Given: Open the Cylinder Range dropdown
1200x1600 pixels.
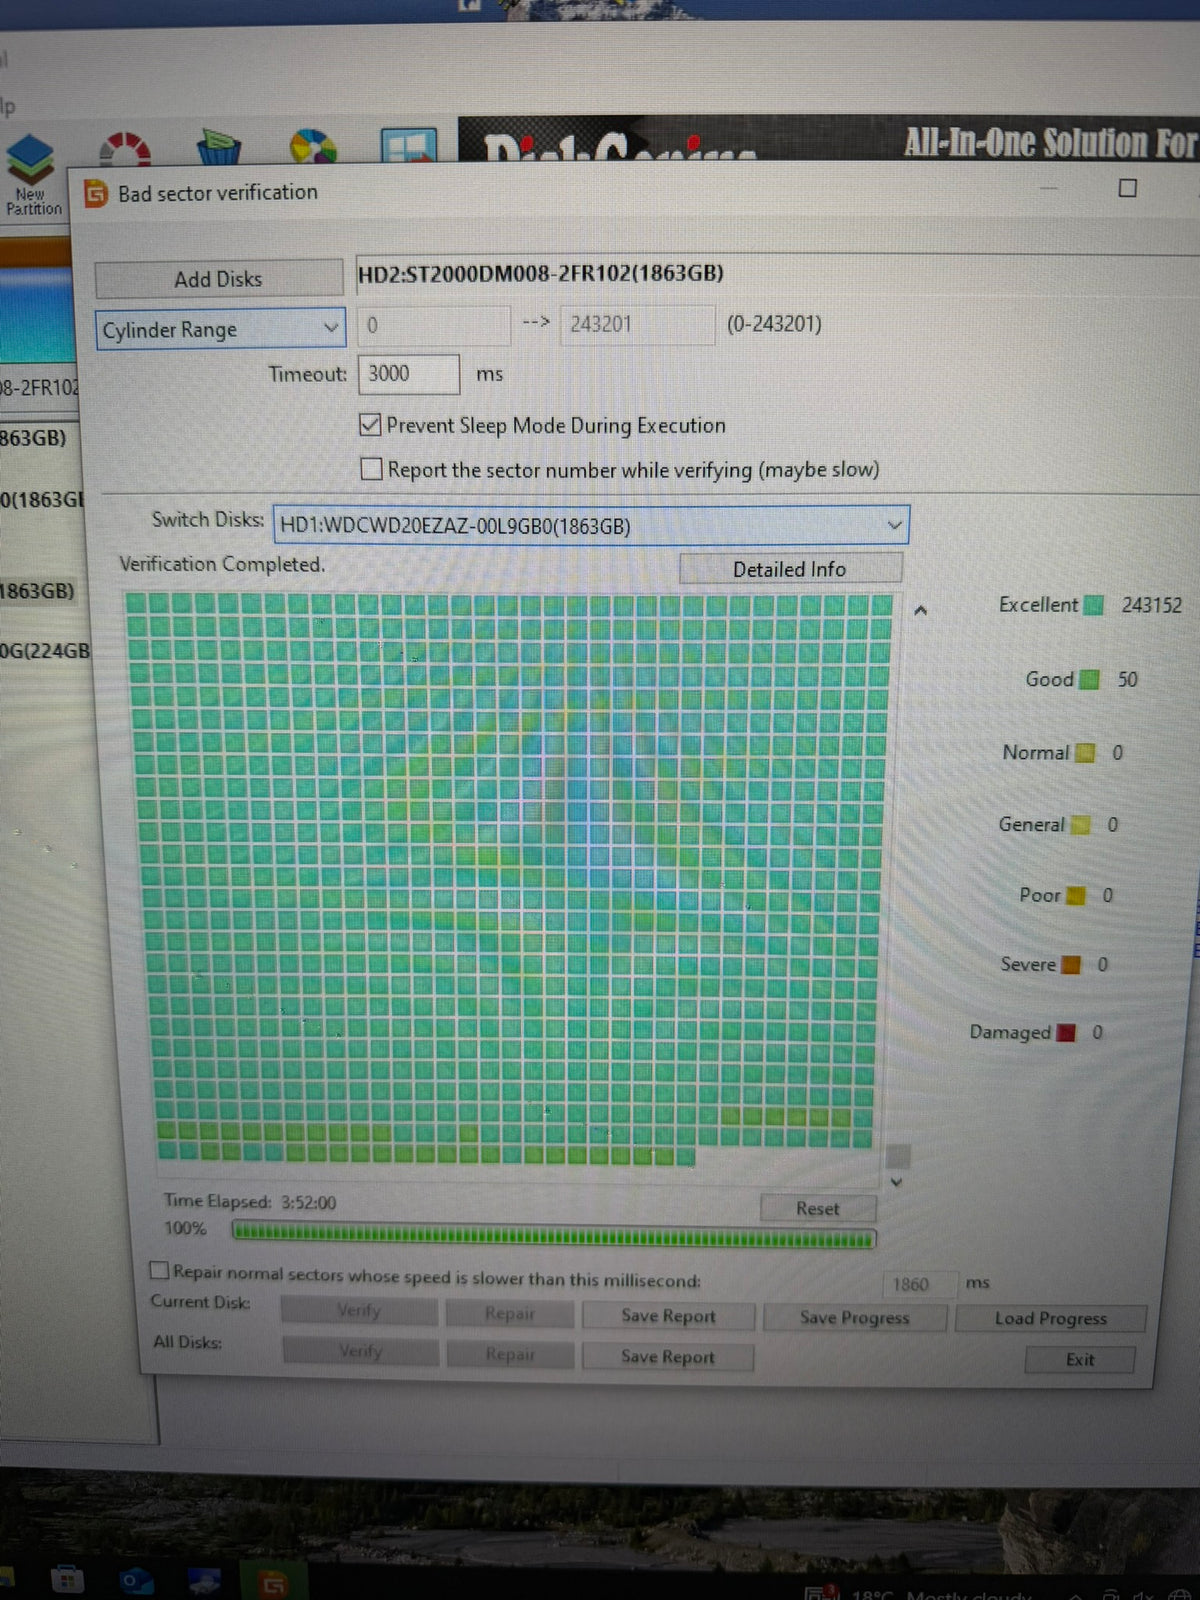Looking at the screenshot, I should pos(220,329).
